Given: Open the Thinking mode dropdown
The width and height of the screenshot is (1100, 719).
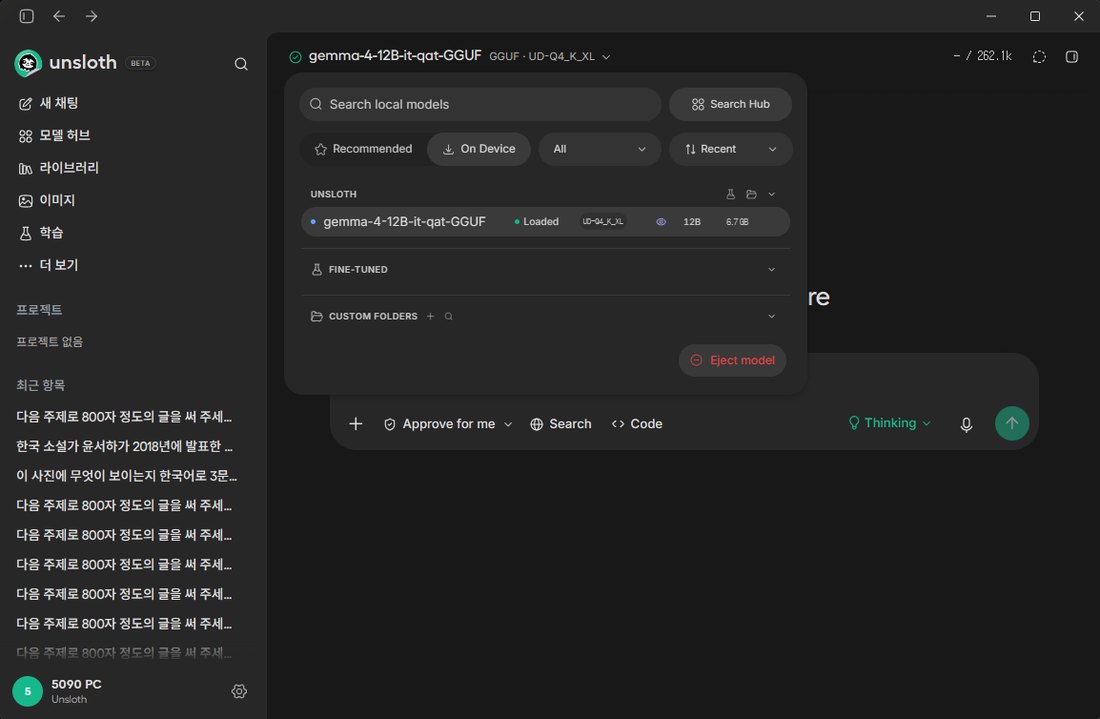Looking at the screenshot, I should pos(890,423).
